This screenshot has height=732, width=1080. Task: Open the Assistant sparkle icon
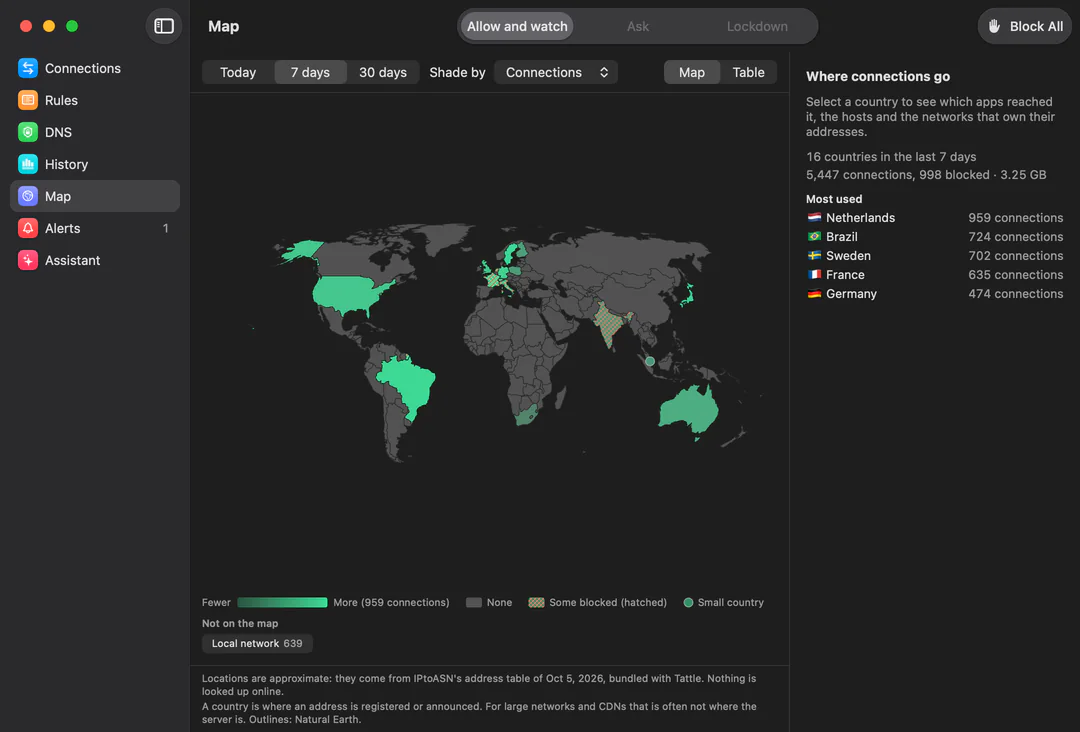28,260
